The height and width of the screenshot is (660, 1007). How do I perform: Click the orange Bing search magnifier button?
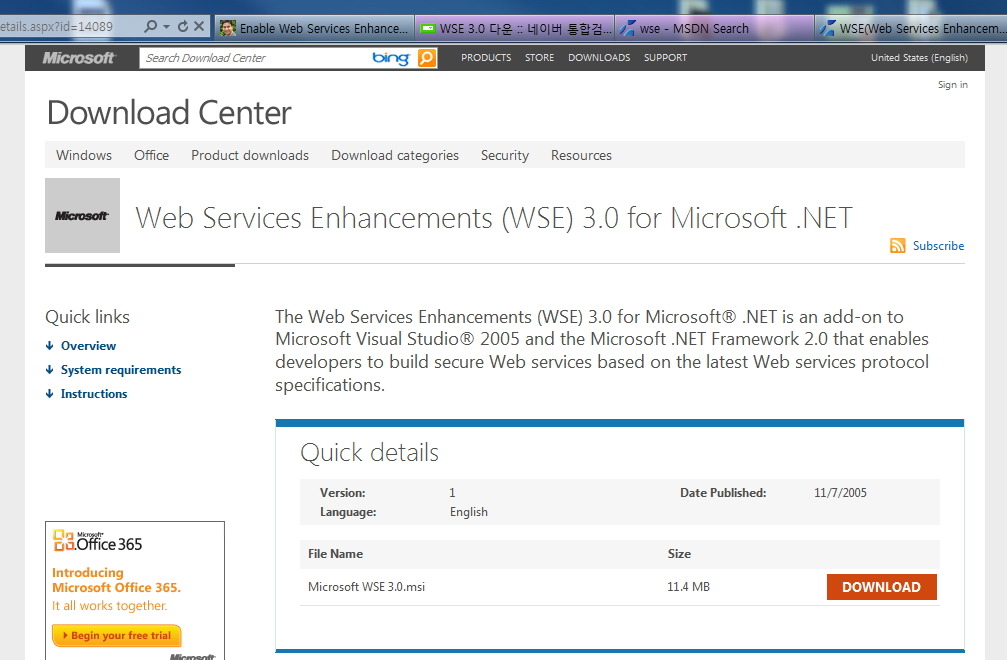pyautogui.click(x=427, y=58)
